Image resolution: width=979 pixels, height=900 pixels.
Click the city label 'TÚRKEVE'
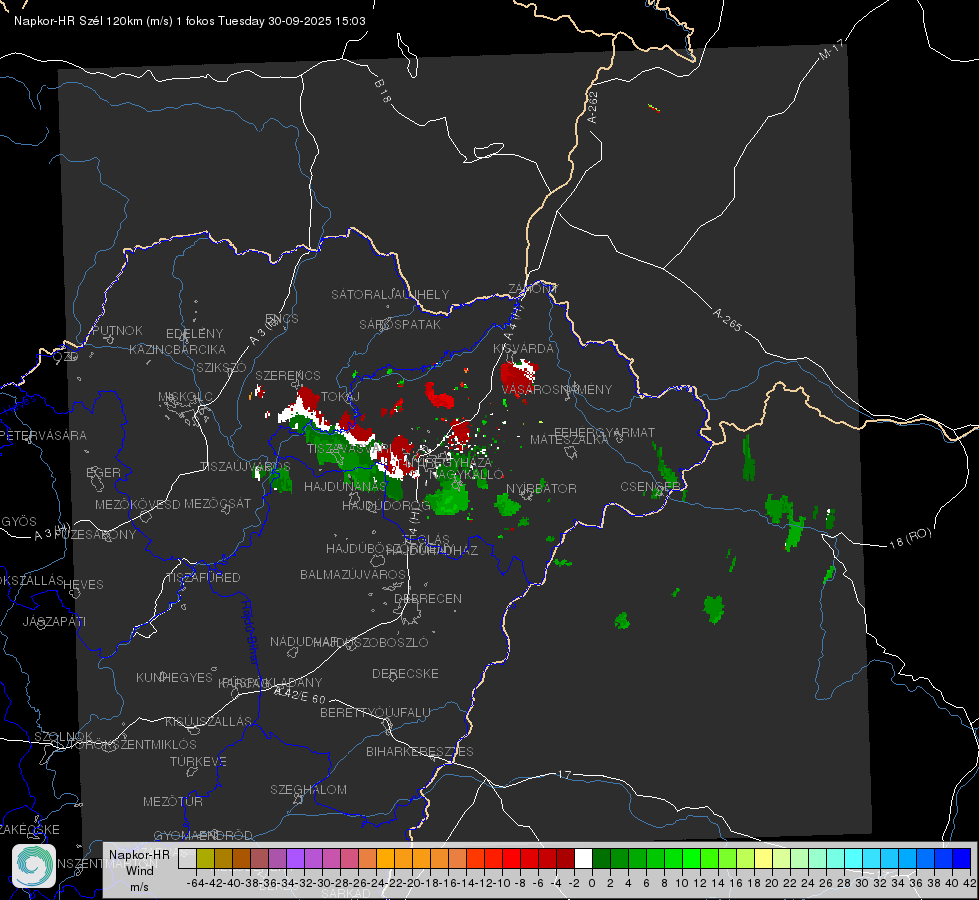(198, 761)
